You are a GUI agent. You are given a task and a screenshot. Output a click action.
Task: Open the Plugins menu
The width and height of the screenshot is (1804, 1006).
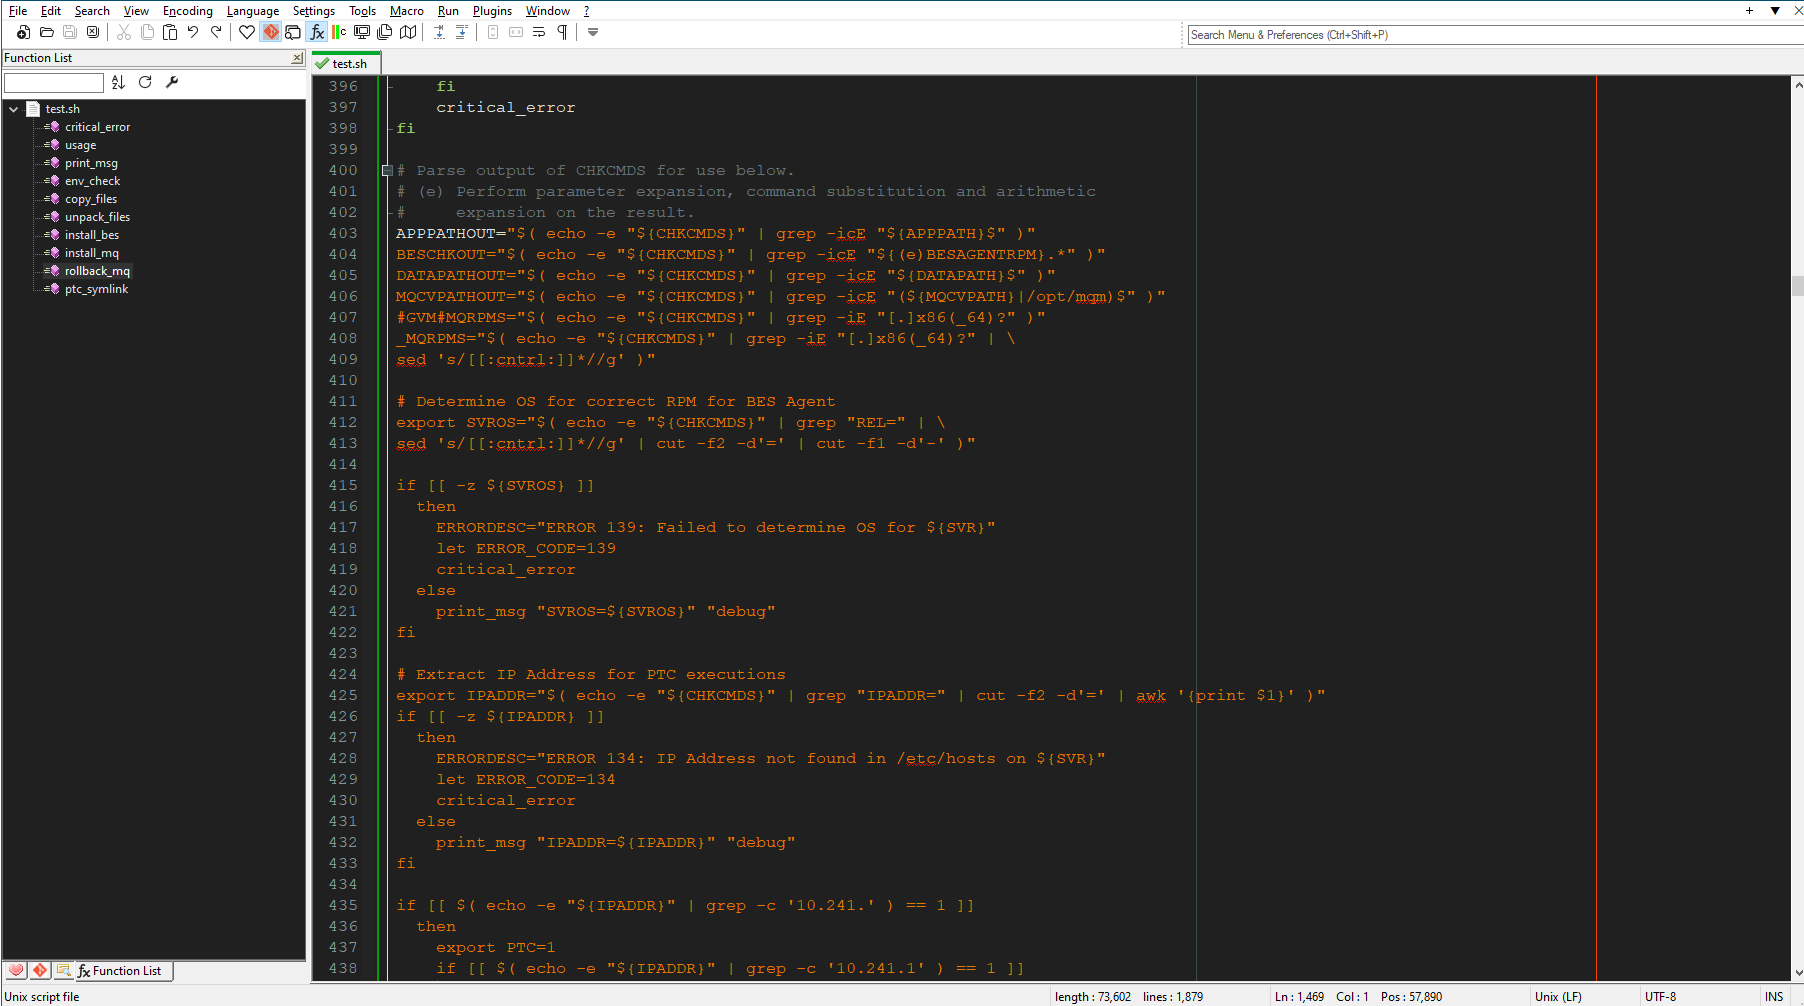coord(492,11)
